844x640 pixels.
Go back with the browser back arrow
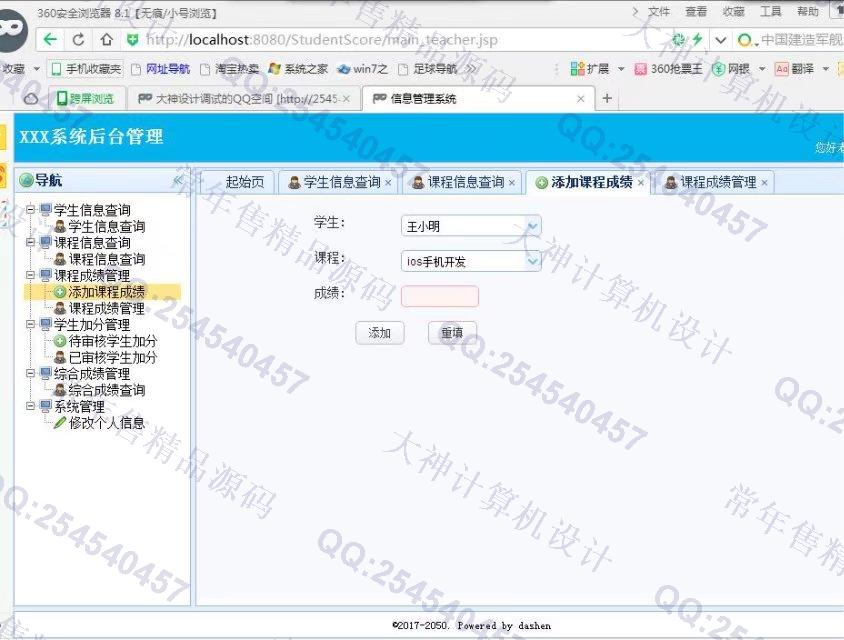[50, 39]
